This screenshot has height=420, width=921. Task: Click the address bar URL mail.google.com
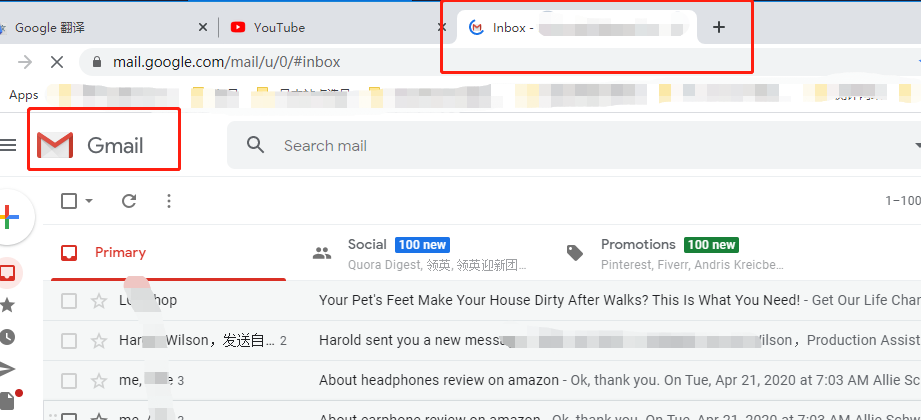[226, 62]
